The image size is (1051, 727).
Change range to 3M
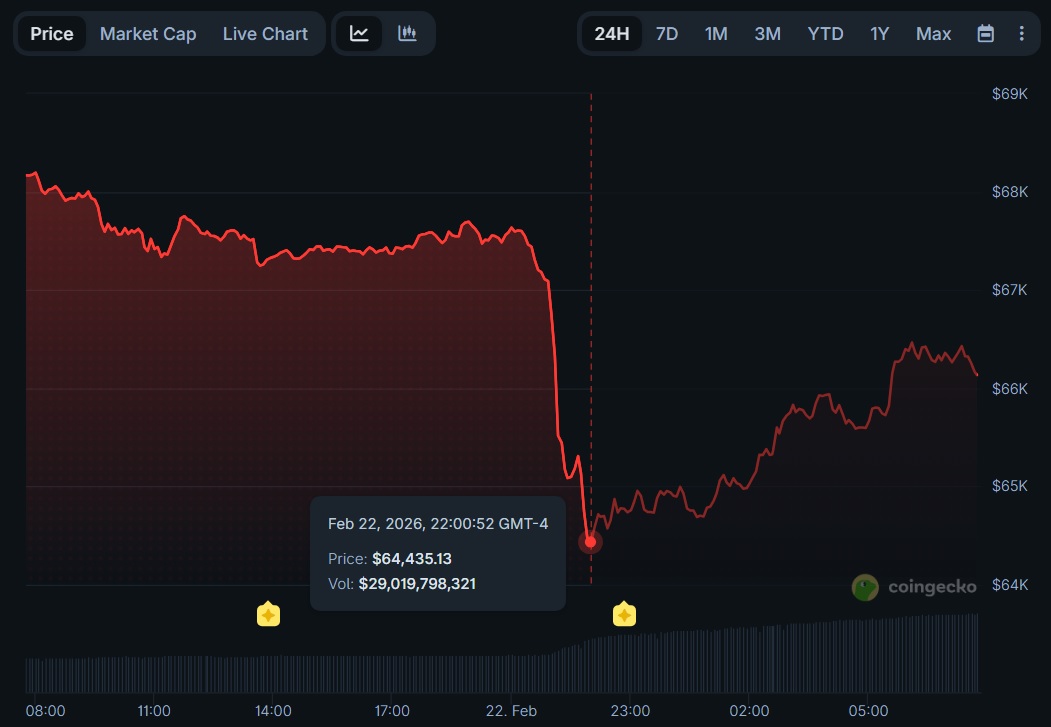[767, 33]
